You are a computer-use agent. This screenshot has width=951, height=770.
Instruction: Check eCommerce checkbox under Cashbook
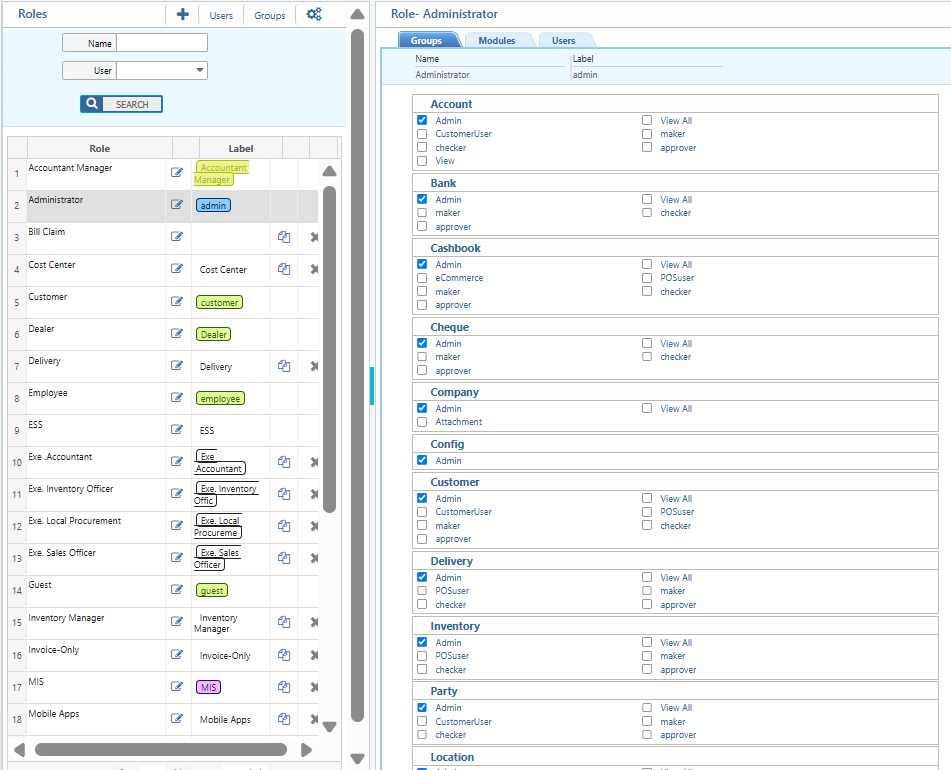click(x=422, y=278)
